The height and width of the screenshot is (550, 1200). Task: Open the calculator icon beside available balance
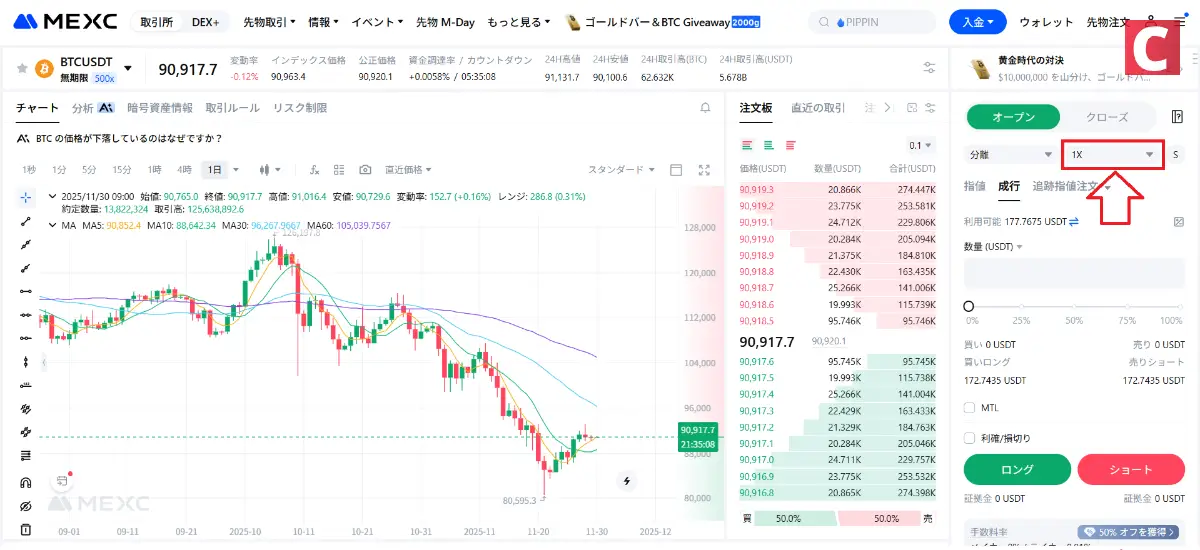[x=1179, y=221]
